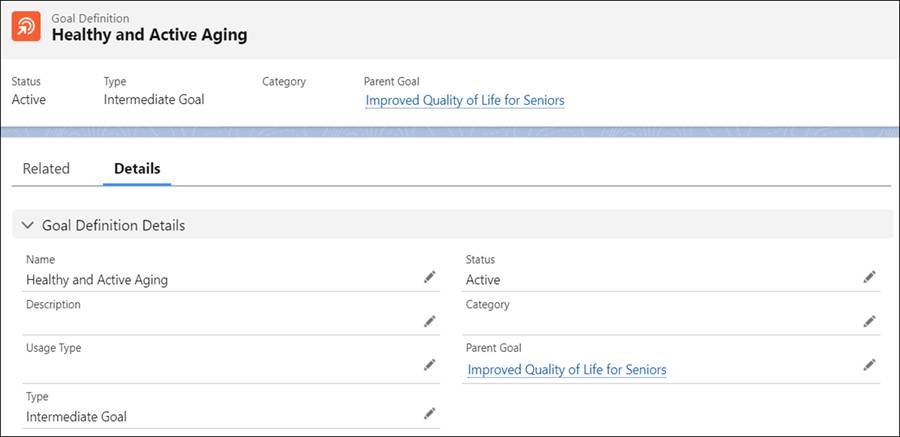
Task: Edit the details Category pencil icon
Action: click(869, 322)
